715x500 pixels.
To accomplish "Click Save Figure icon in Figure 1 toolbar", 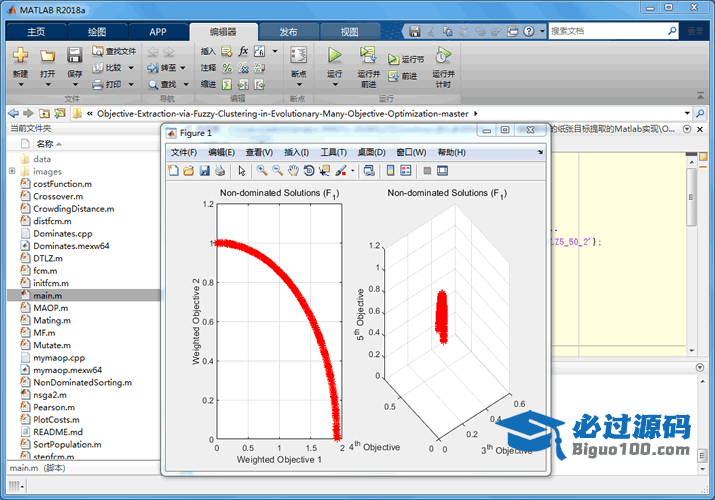I will pos(205,171).
